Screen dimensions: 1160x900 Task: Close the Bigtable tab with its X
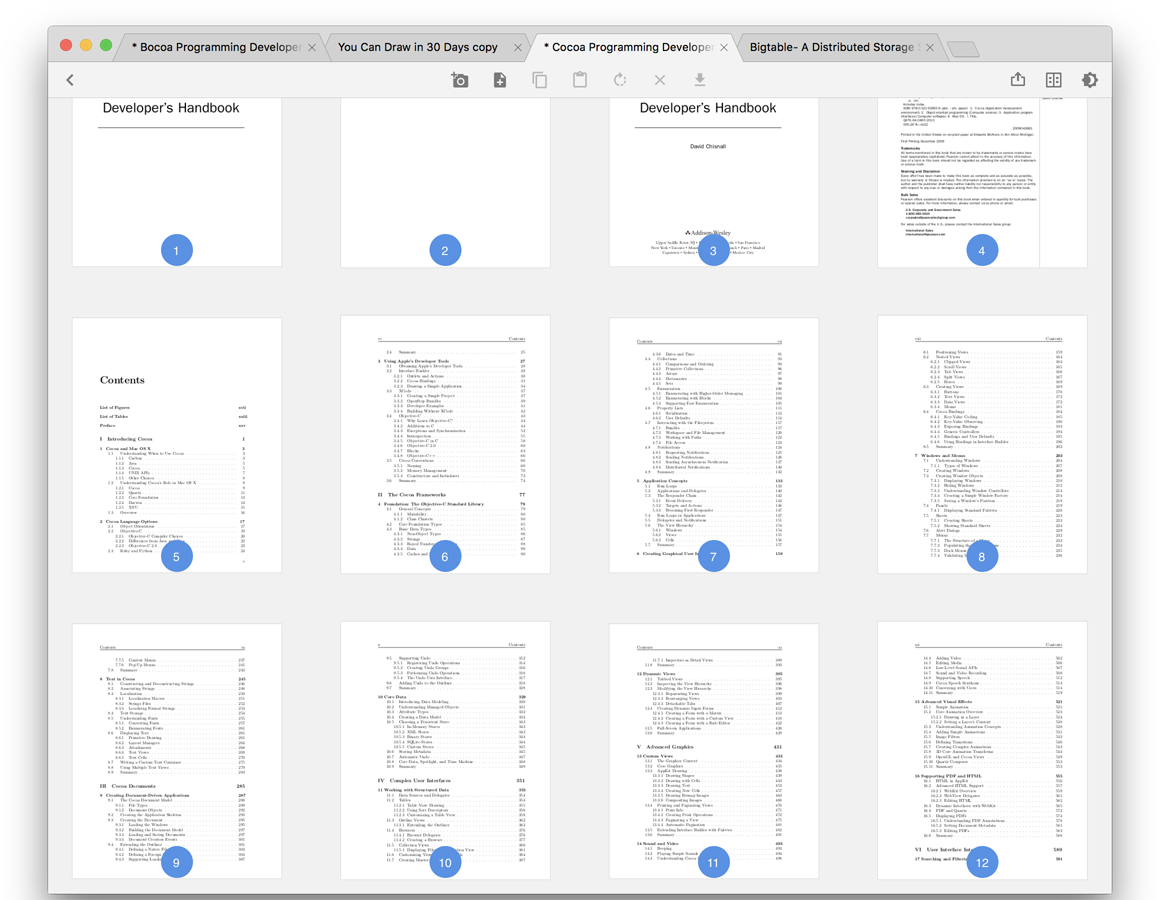930,46
